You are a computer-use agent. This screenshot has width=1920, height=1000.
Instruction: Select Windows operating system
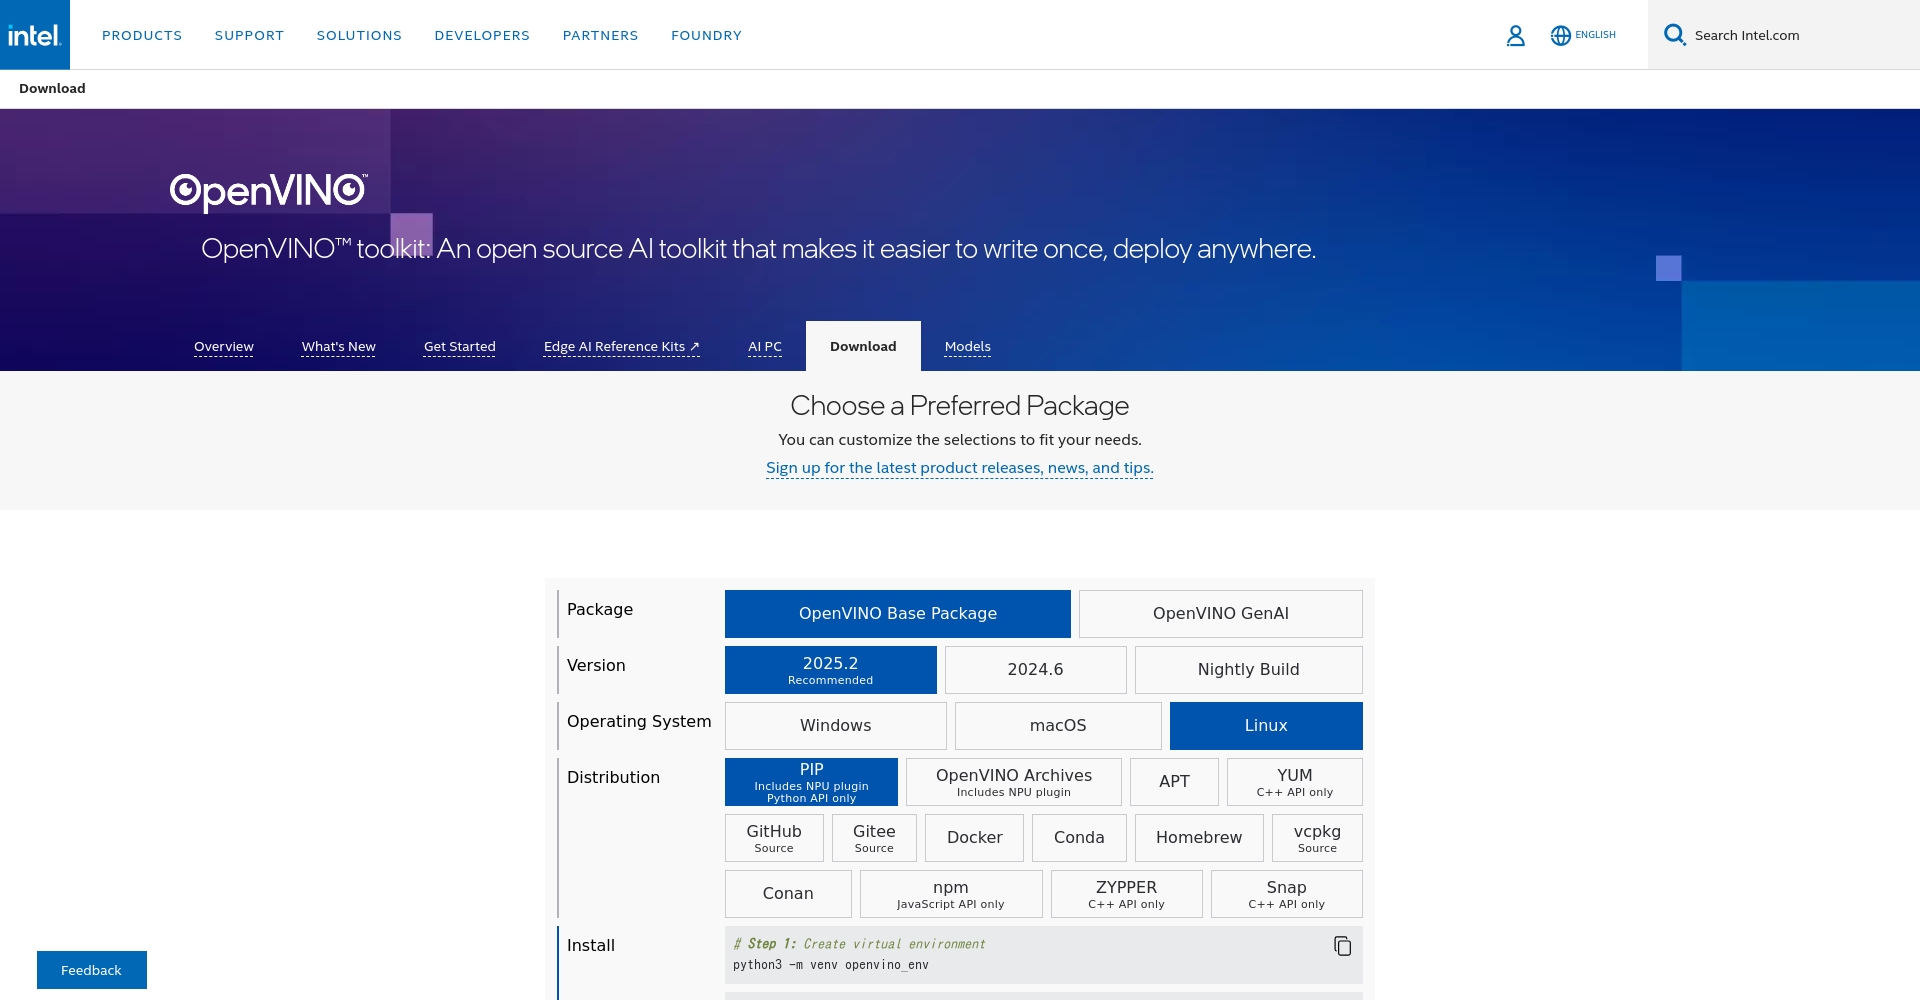pos(836,726)
